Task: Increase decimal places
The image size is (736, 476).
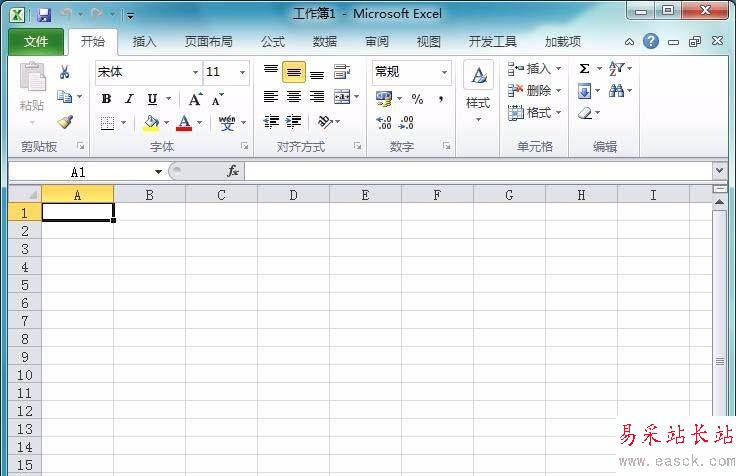Action: pos(384,123)
